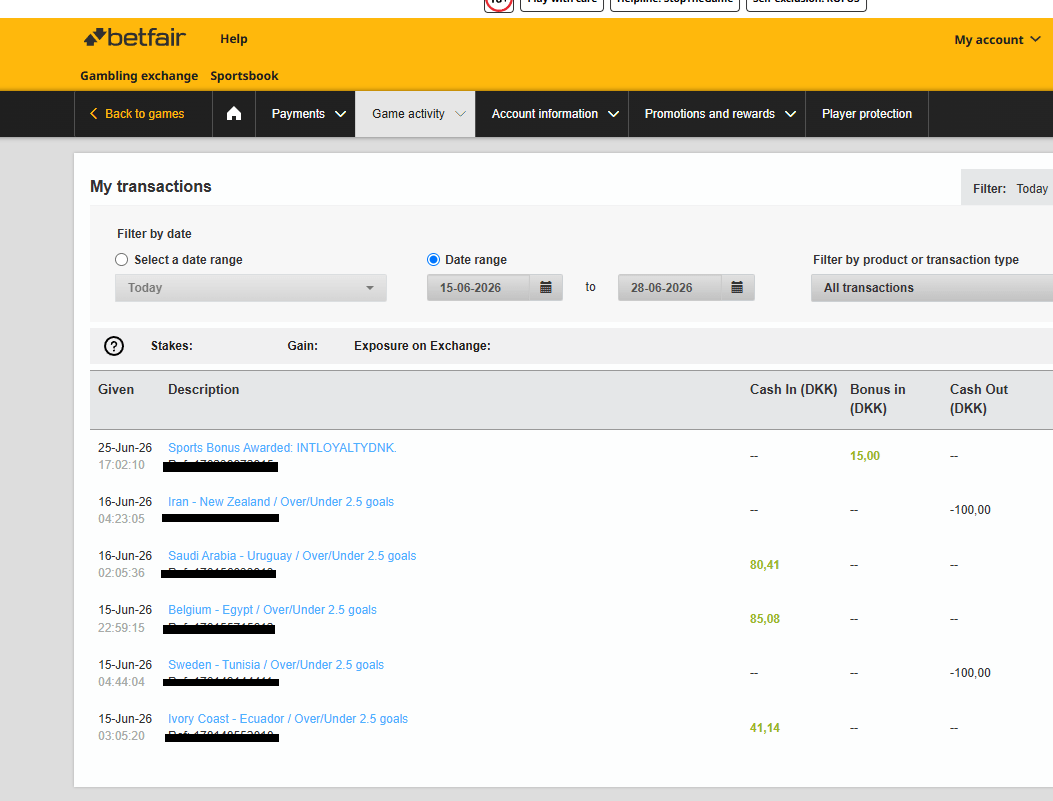Click the Exposure on Exchange label
The image size is (1053, 801).
tap(422, 346)
